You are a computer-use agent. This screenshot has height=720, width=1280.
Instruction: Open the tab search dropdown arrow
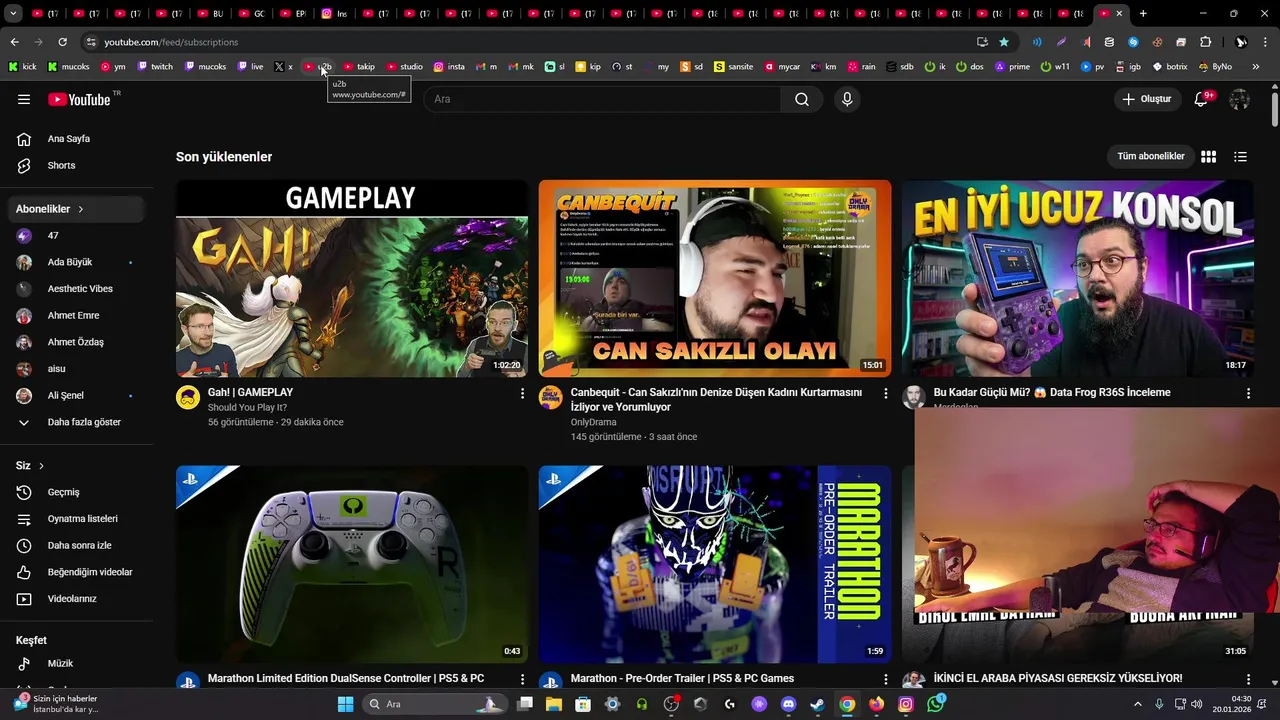pos(13,14)
